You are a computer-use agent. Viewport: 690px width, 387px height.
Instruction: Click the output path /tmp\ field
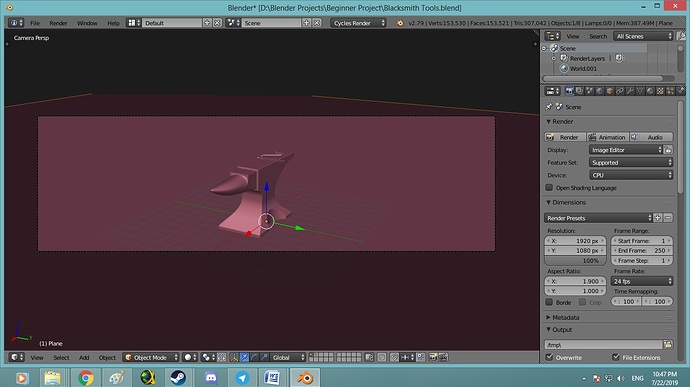[x=603, y=345]
